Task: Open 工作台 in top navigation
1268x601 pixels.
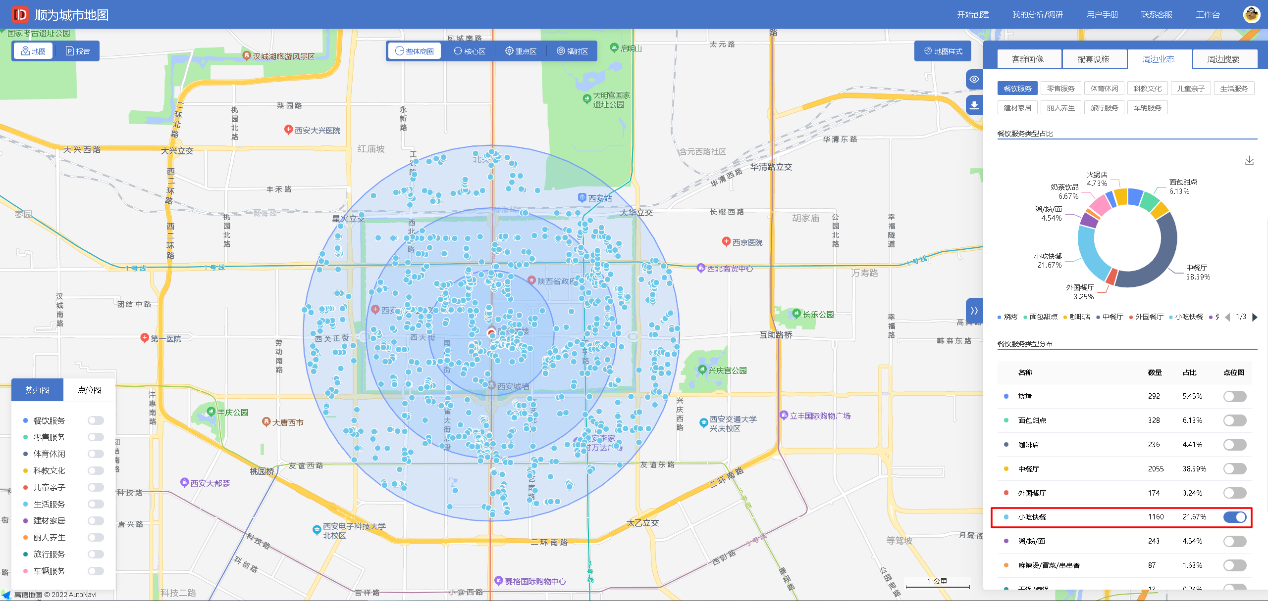Action: click(1208, 15)
